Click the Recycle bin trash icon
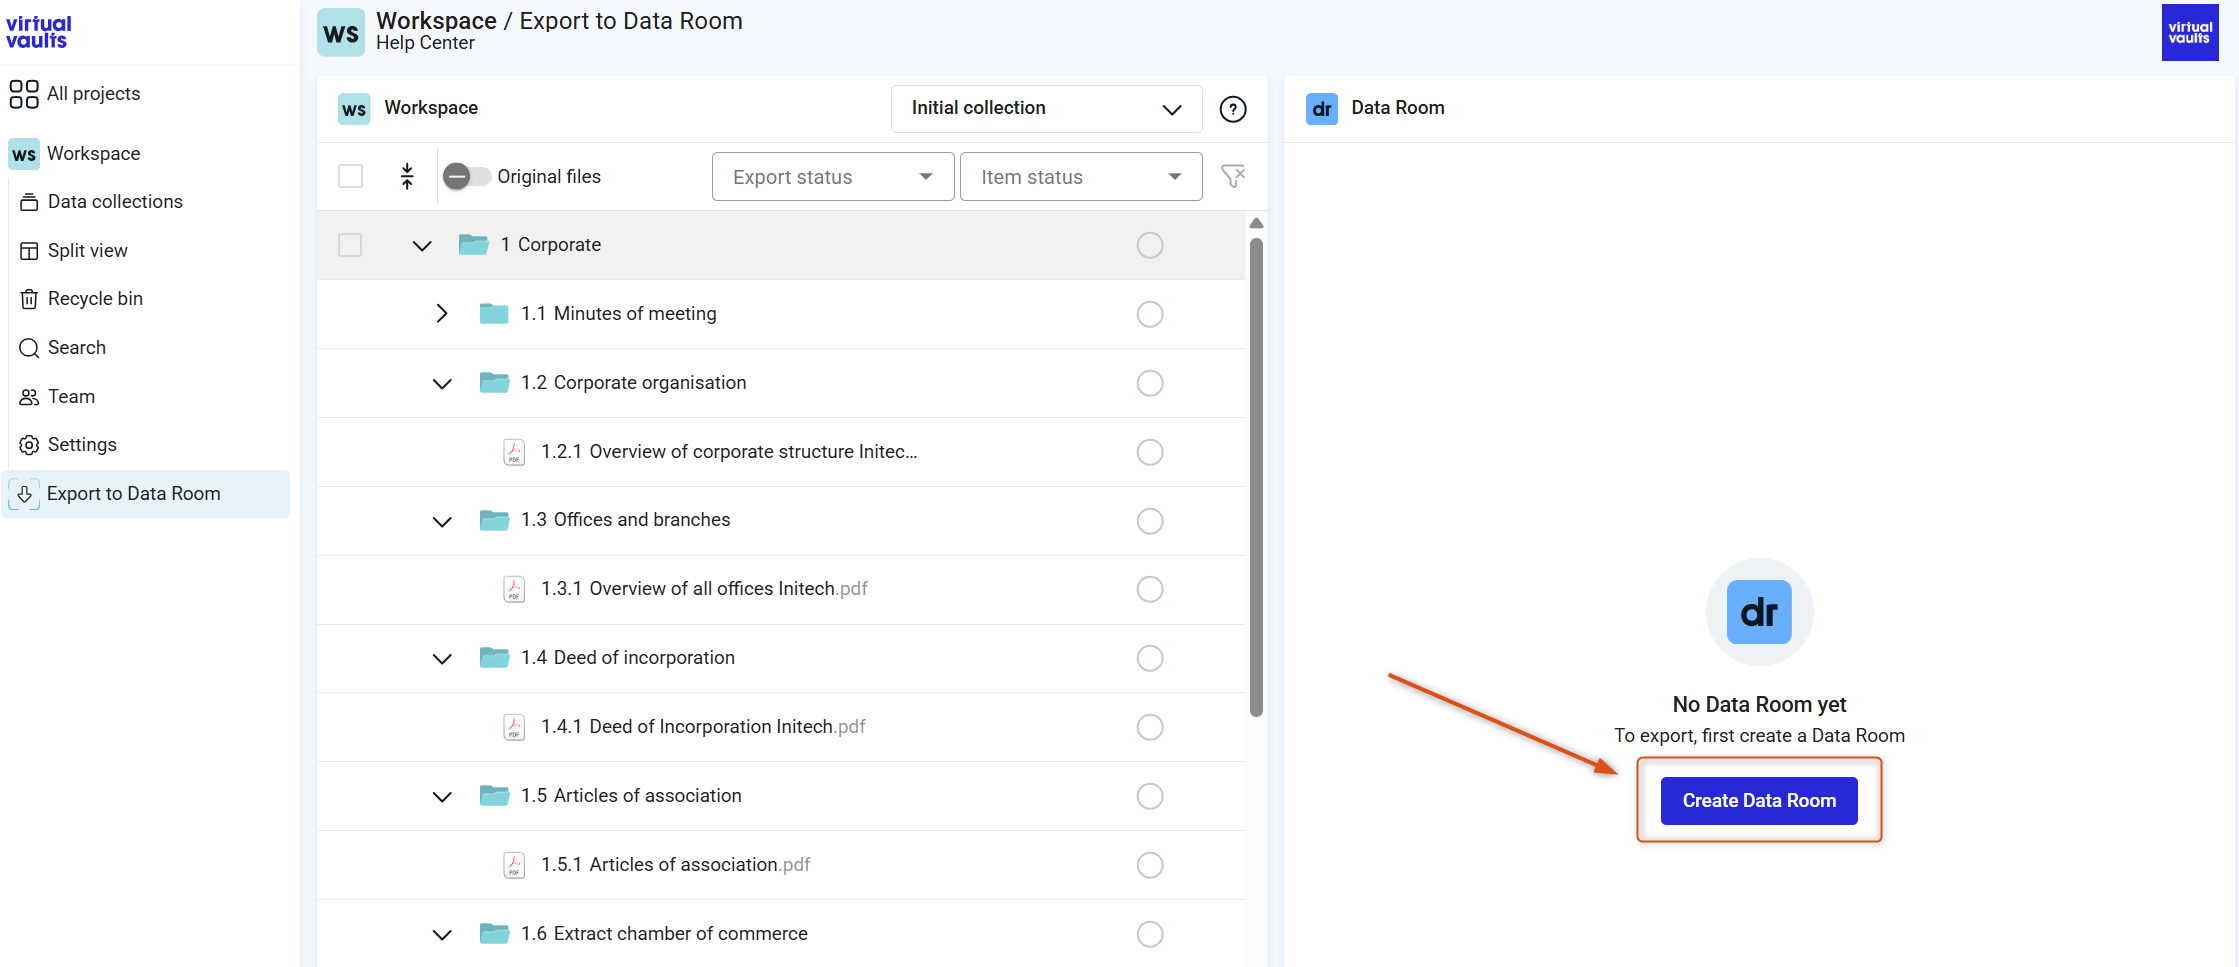 (x=29, y=299)
